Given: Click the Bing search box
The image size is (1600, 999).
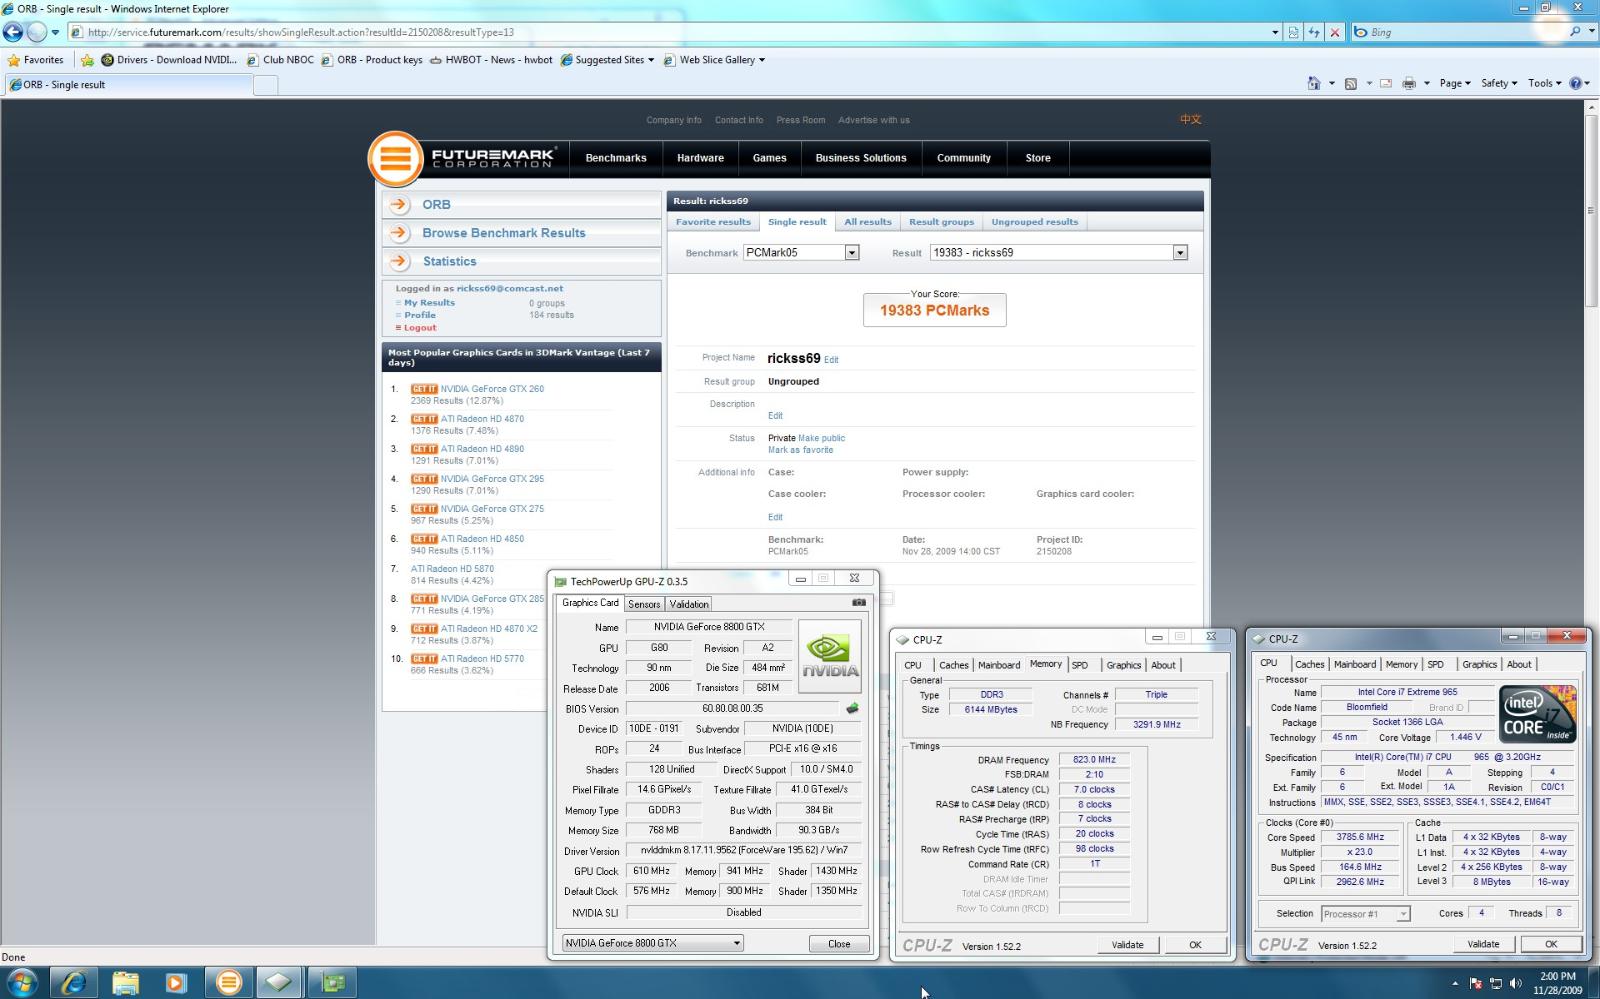Looking at the screenshot, I should pos(1460,32).
